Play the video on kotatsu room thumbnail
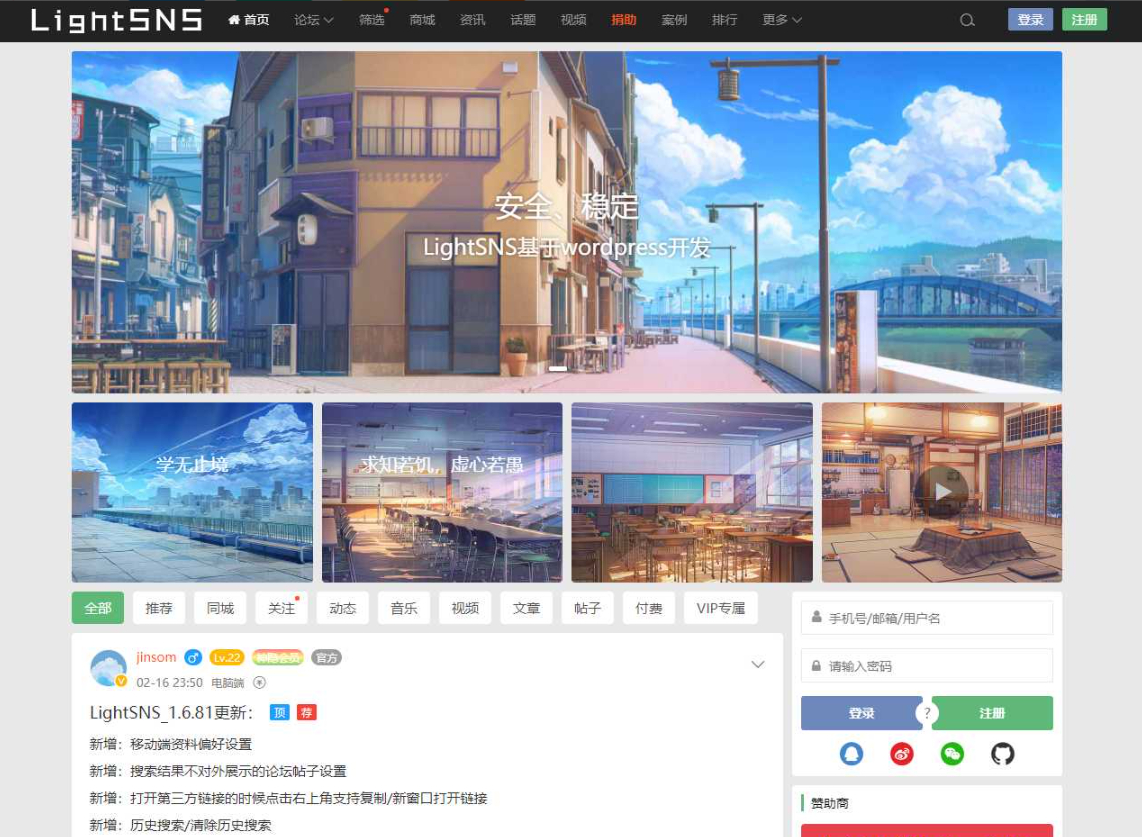Screen dimensions: 1142x837 (x=942, y=492)
